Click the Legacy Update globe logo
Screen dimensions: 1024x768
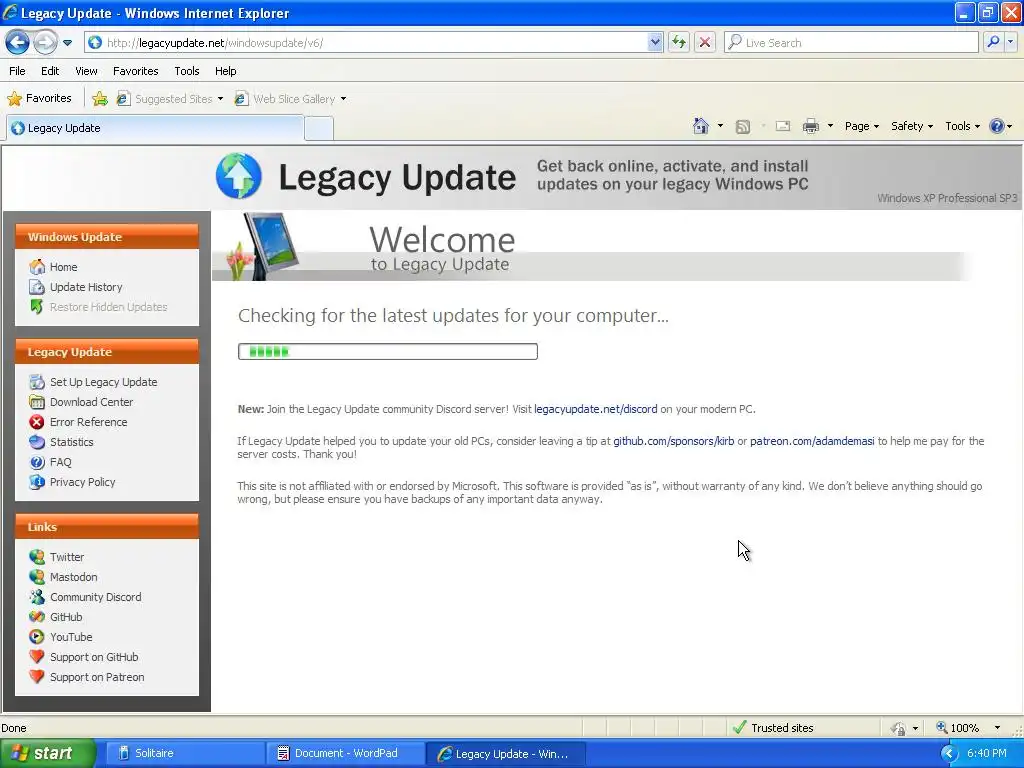coord(239,176)
